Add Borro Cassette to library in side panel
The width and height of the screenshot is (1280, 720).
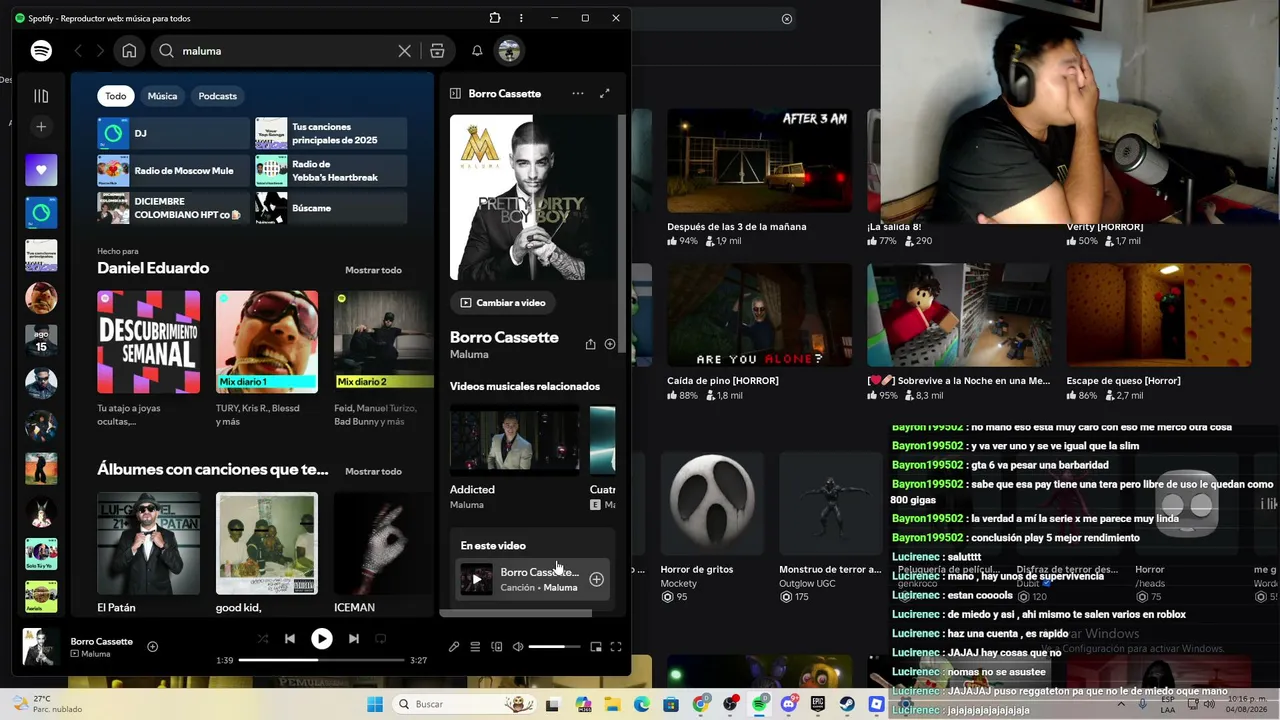pyautogui.click(x=610, y=344)
